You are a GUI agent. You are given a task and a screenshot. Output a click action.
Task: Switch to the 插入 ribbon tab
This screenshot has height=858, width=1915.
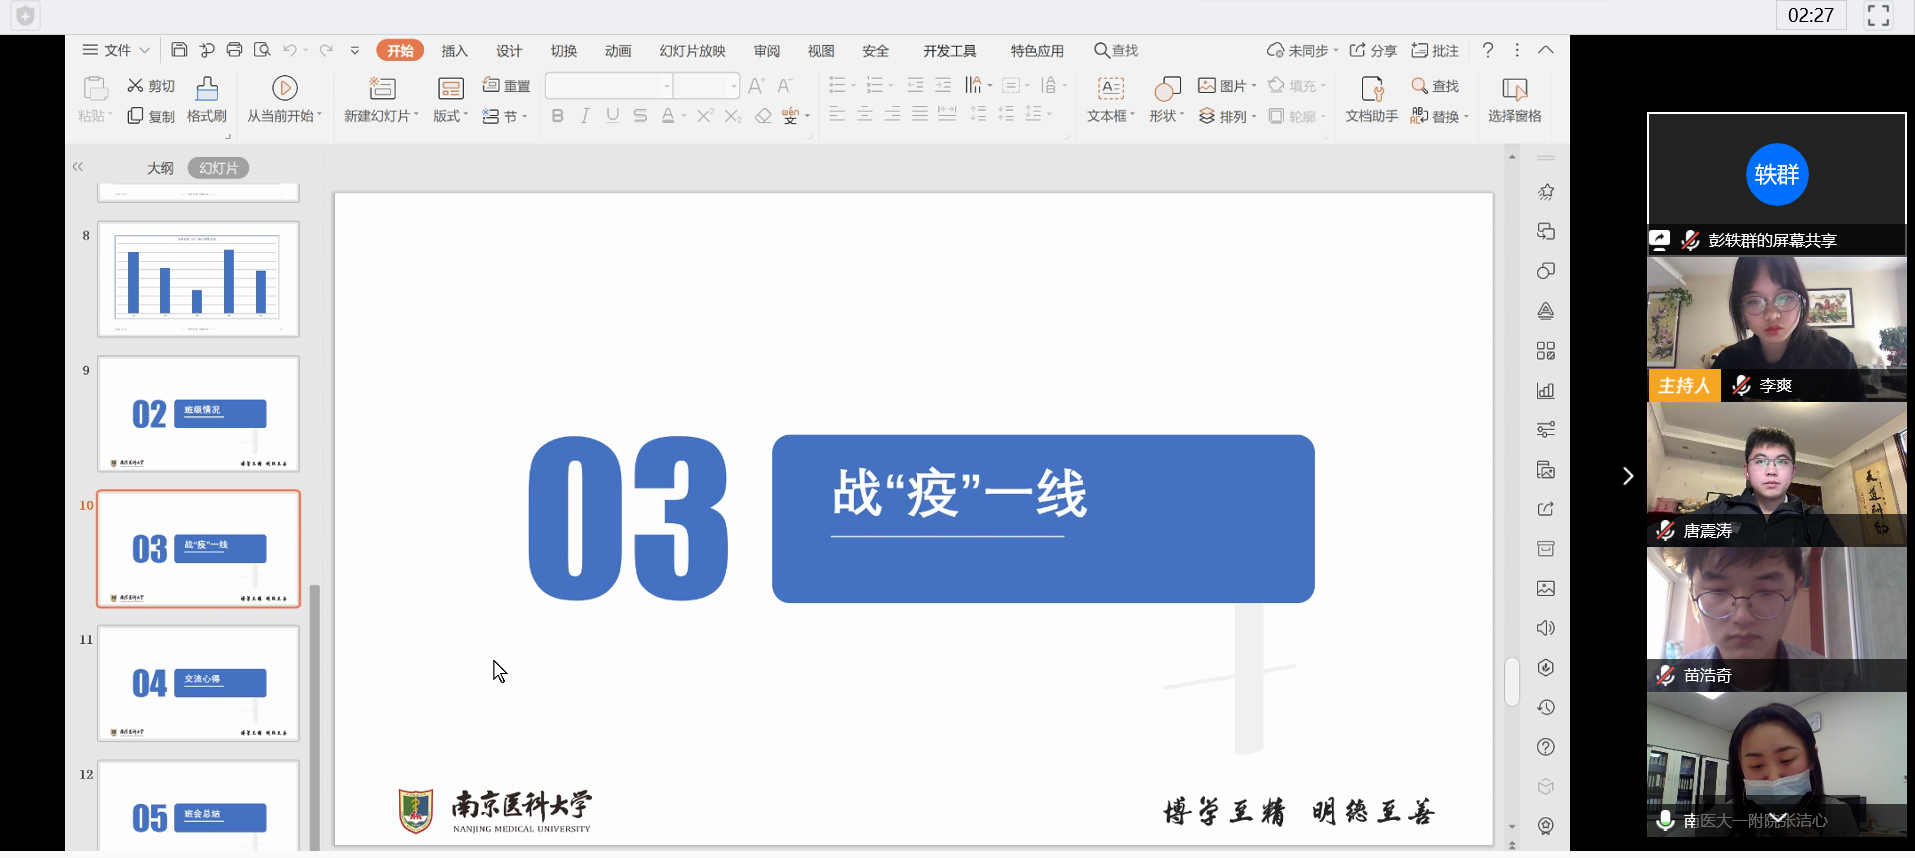point(454,51)
